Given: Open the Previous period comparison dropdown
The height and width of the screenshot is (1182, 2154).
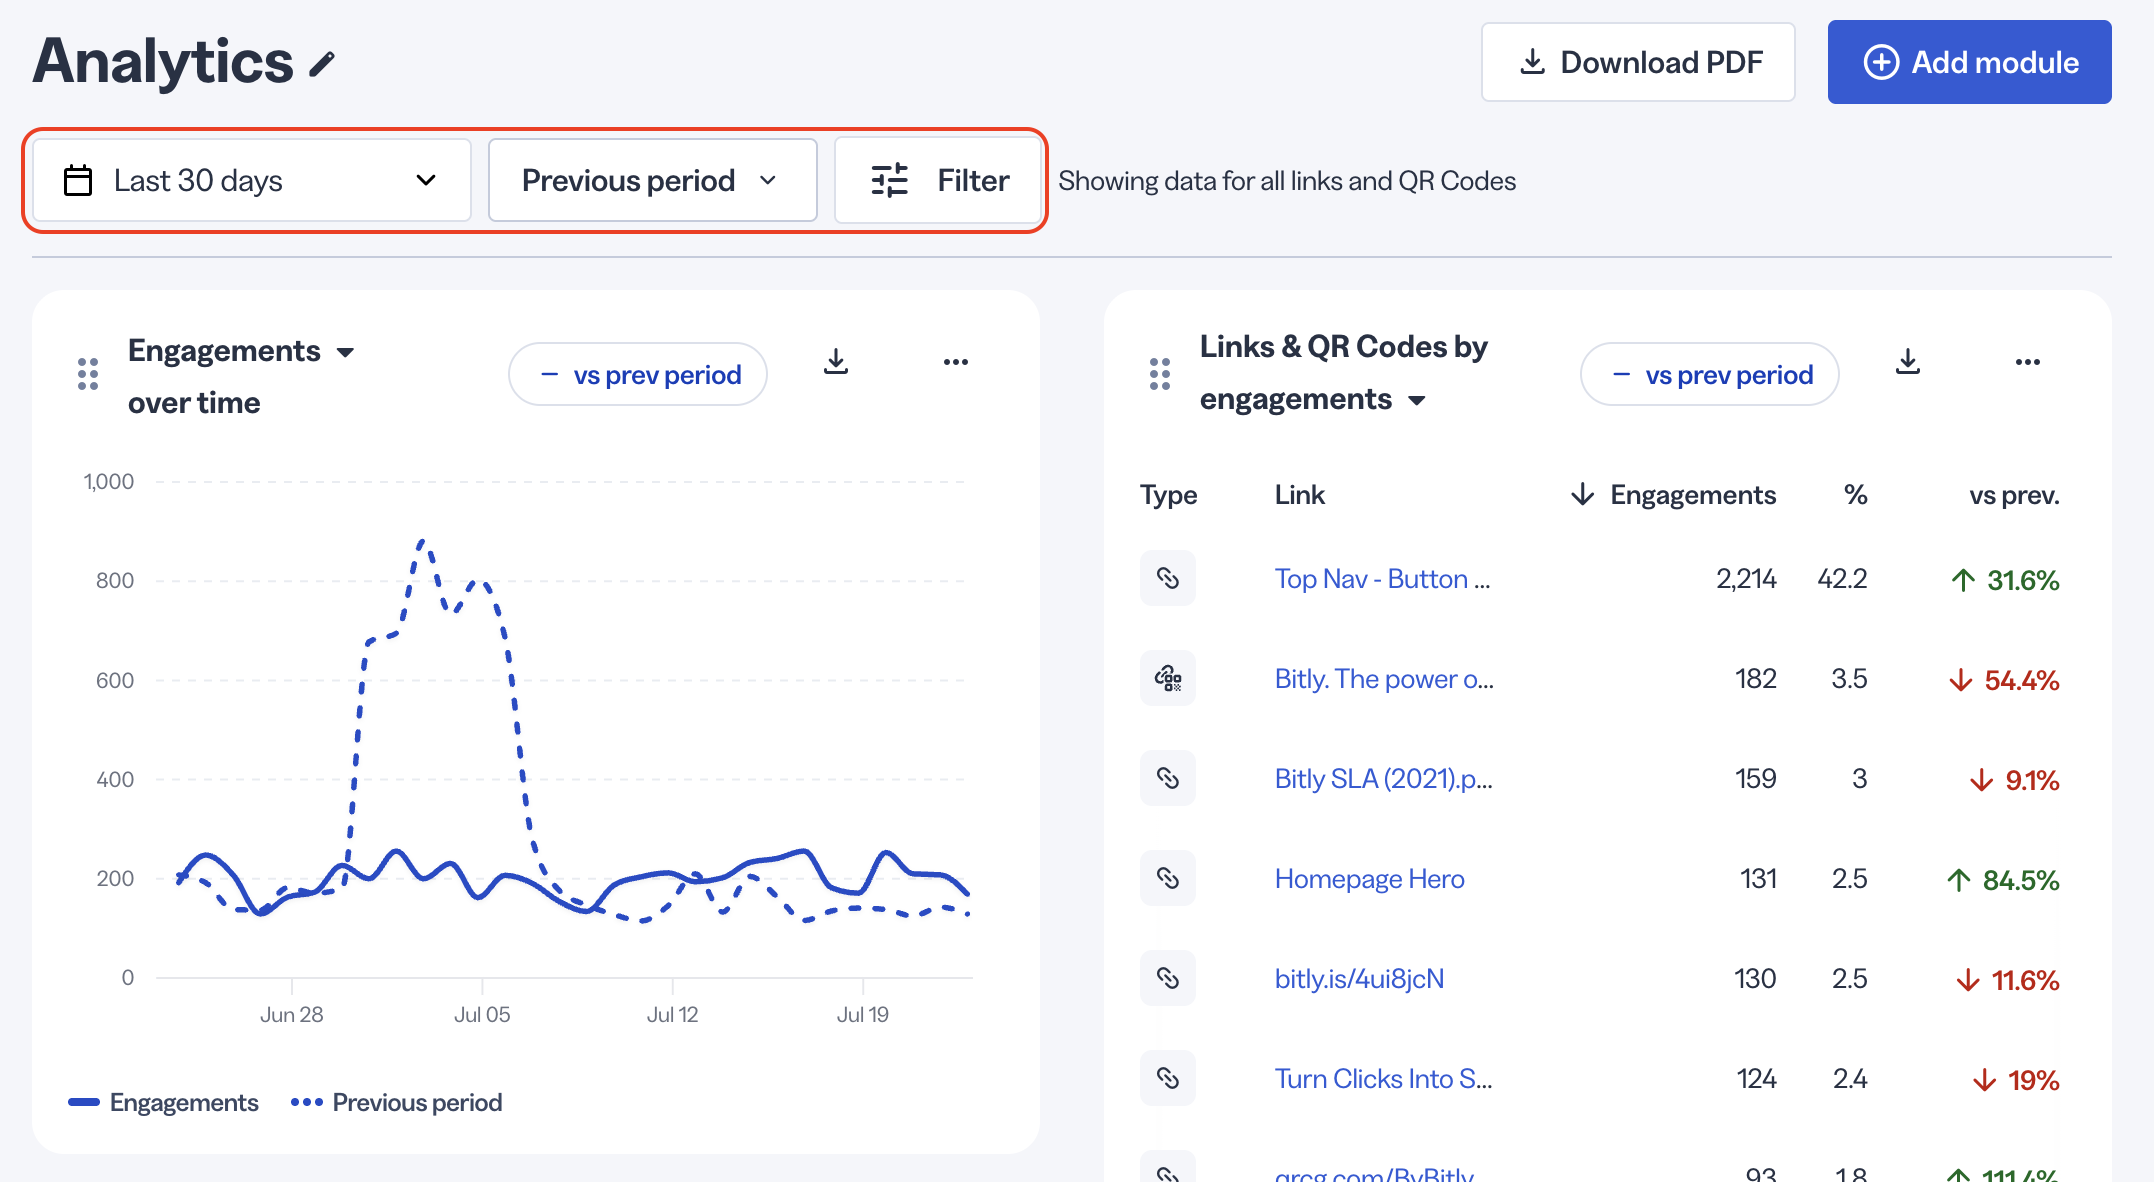Looking at the screenshot, I should pos(653,180).
